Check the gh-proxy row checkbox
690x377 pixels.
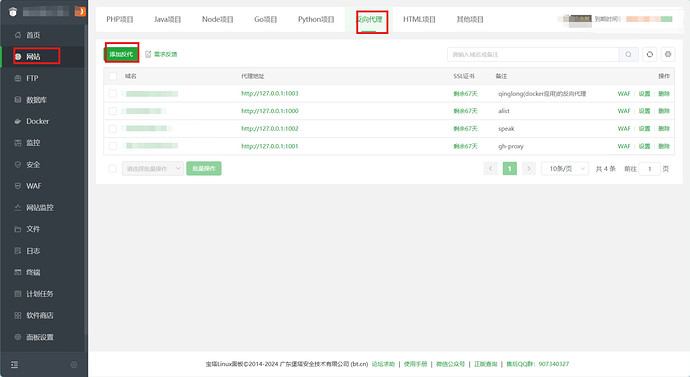click(x=113, y=146)
